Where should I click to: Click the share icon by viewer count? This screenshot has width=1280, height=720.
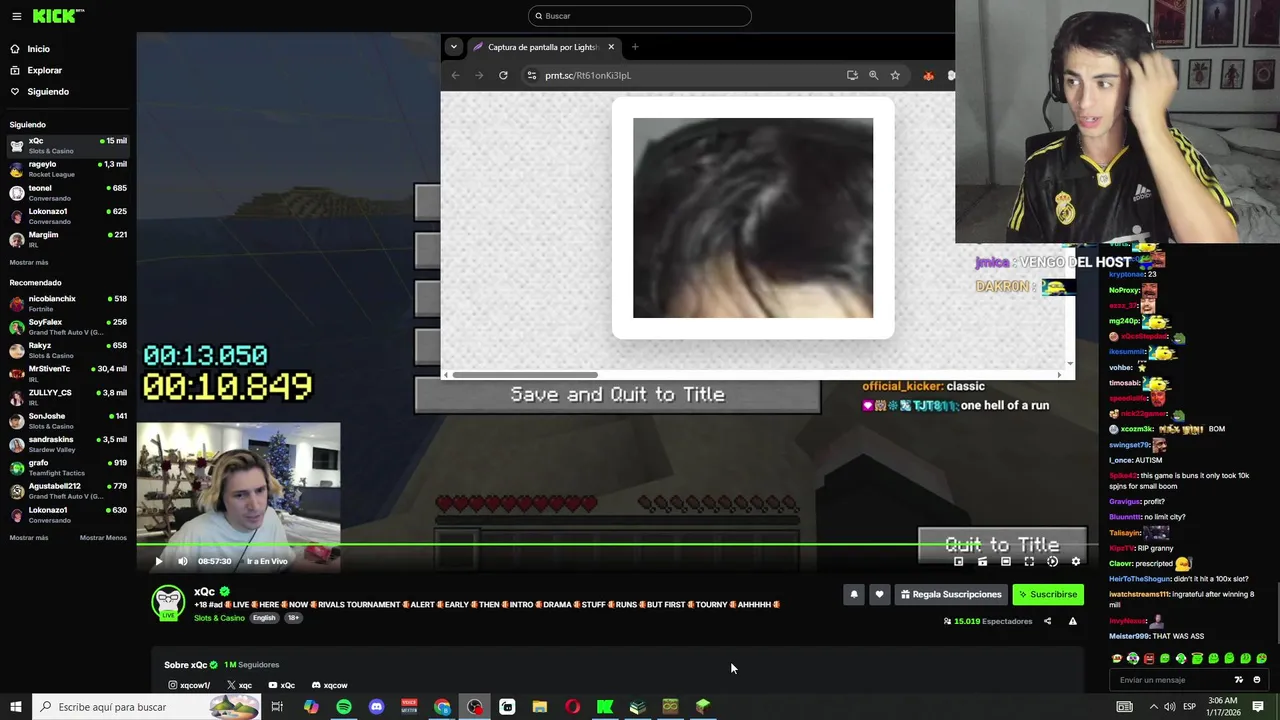pyautogui.click(x=1047, y=621)
